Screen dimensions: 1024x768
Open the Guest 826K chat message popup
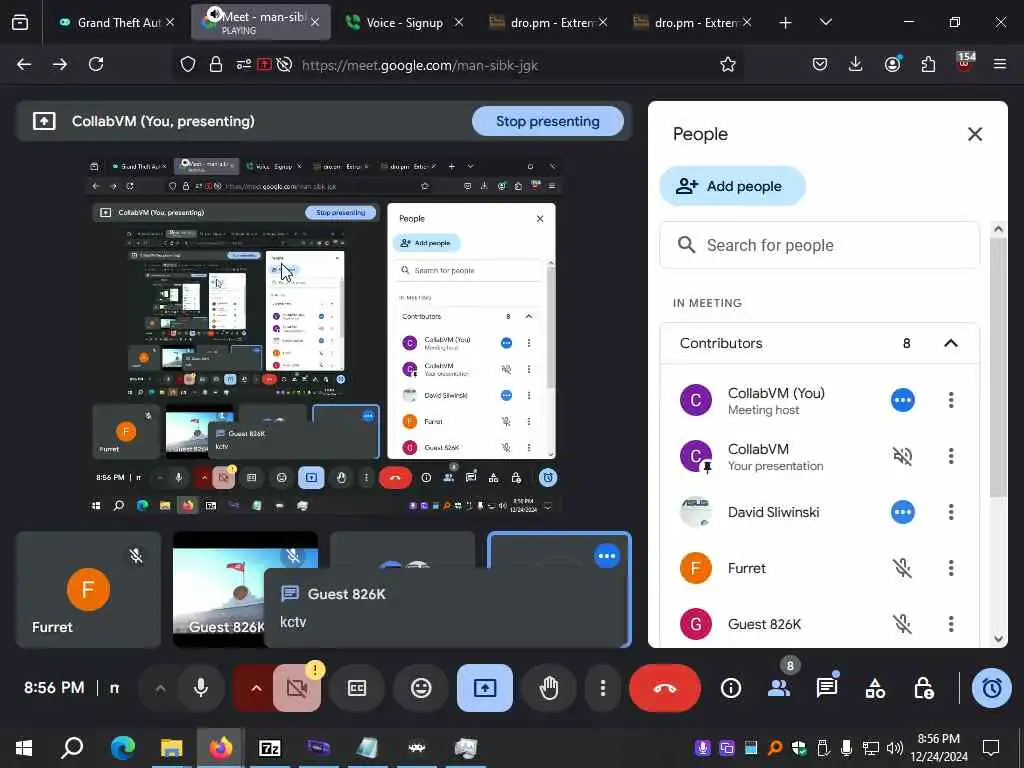click(443, 608)
